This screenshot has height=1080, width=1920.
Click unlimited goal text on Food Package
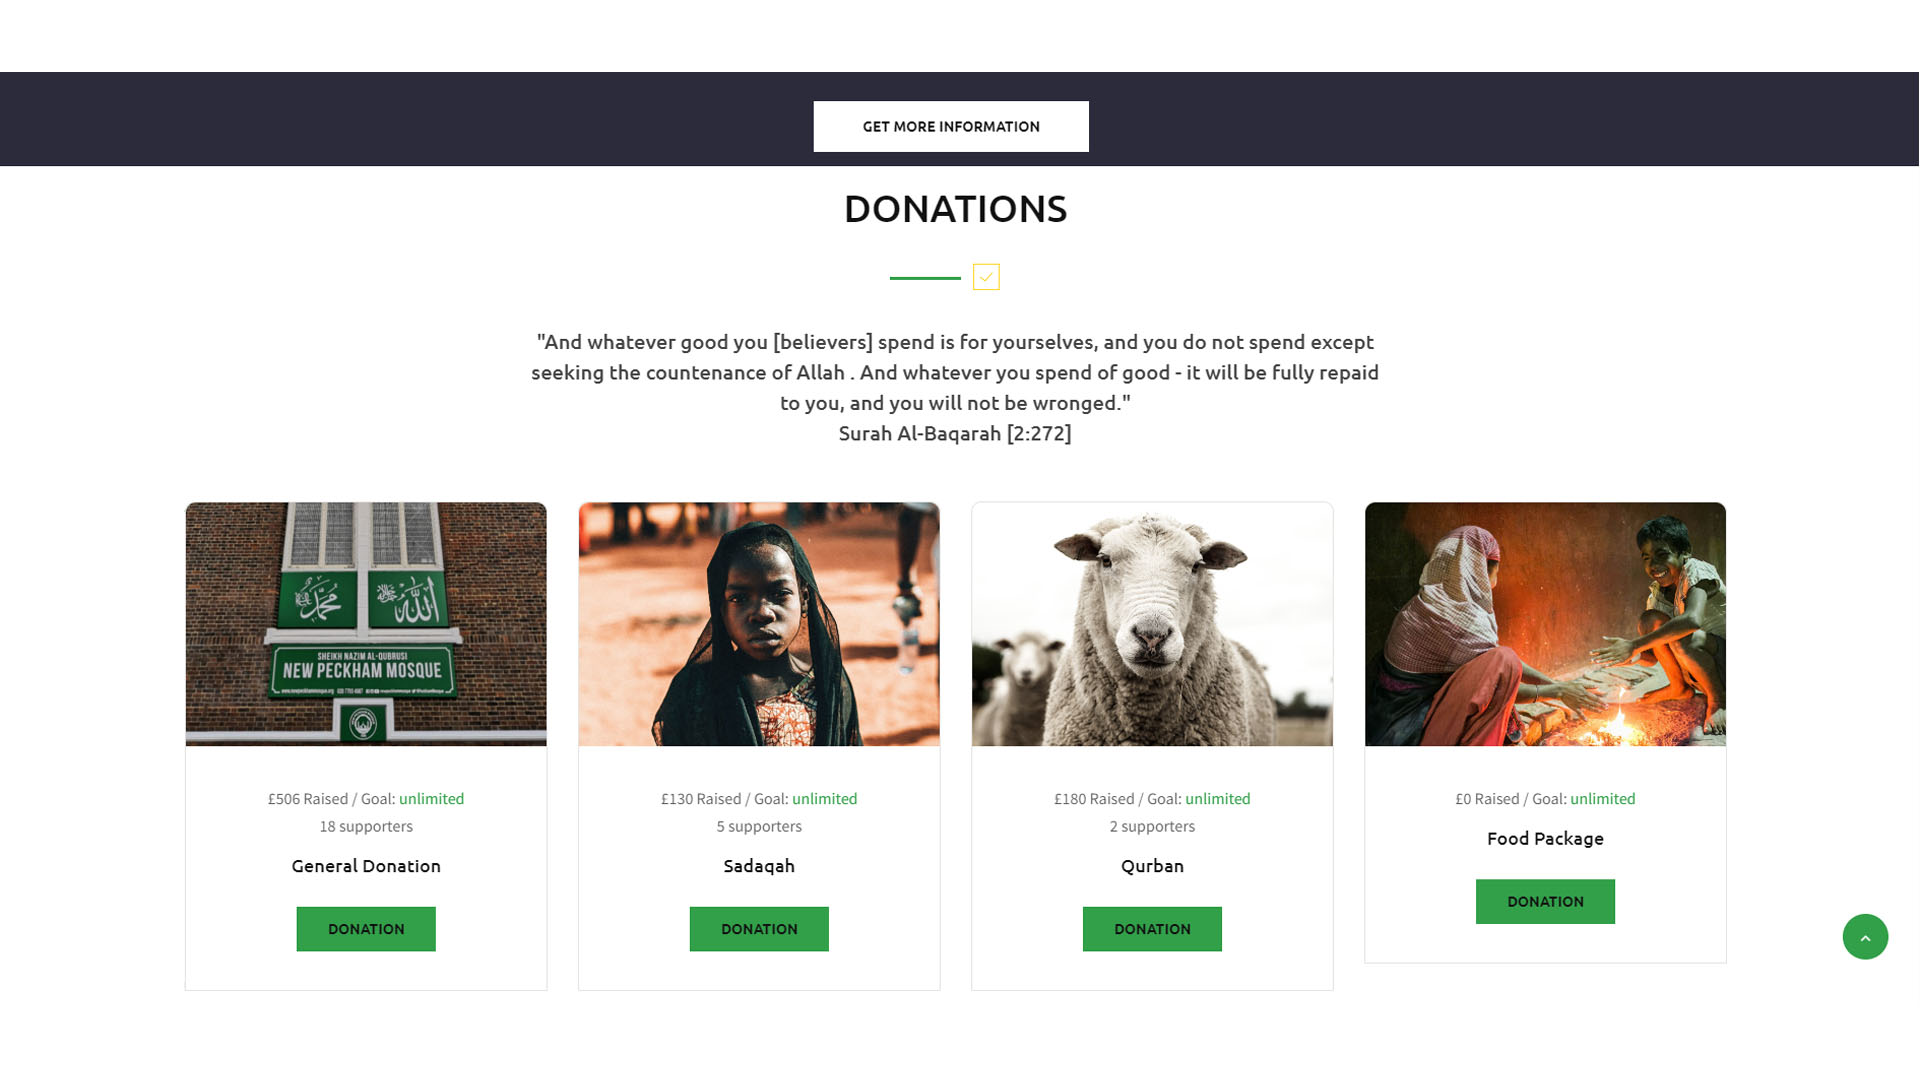(x=1602, y=799)
